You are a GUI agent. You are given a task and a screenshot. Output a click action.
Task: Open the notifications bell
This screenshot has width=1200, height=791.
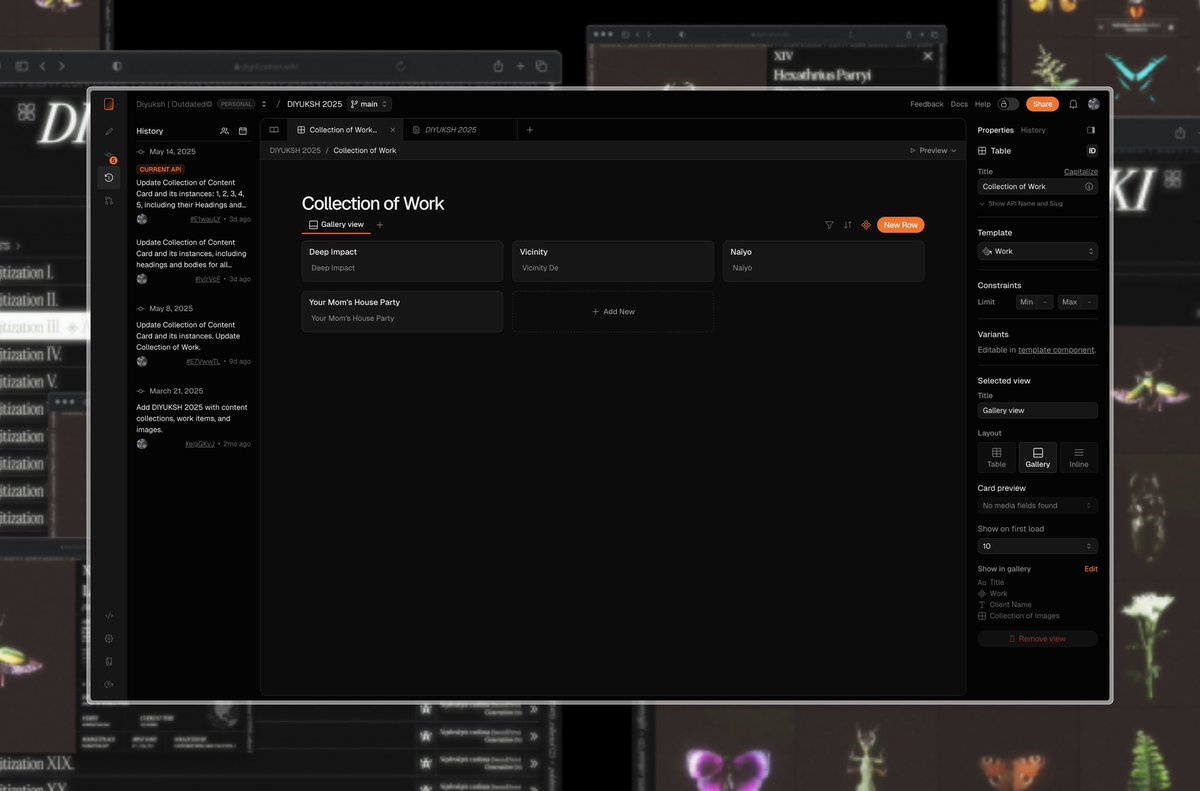[1073, 104]
